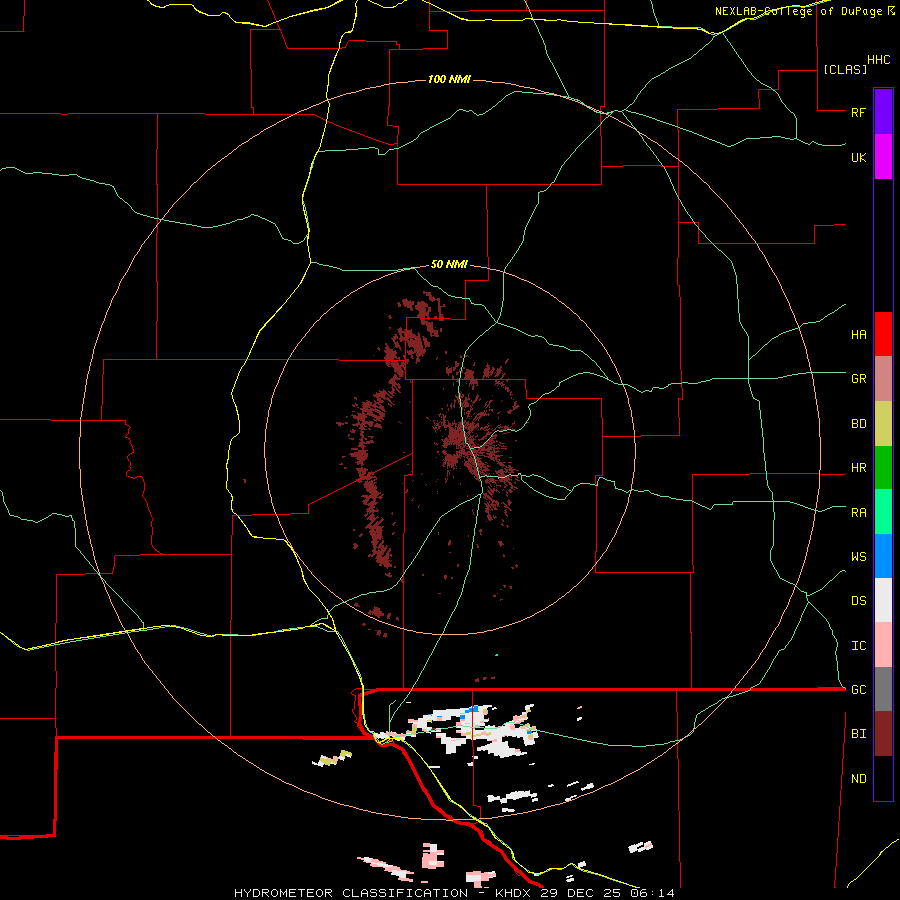Select the dusty pink GR legend swatch
The height and width of the screenshot is (900, 900).
883,379
